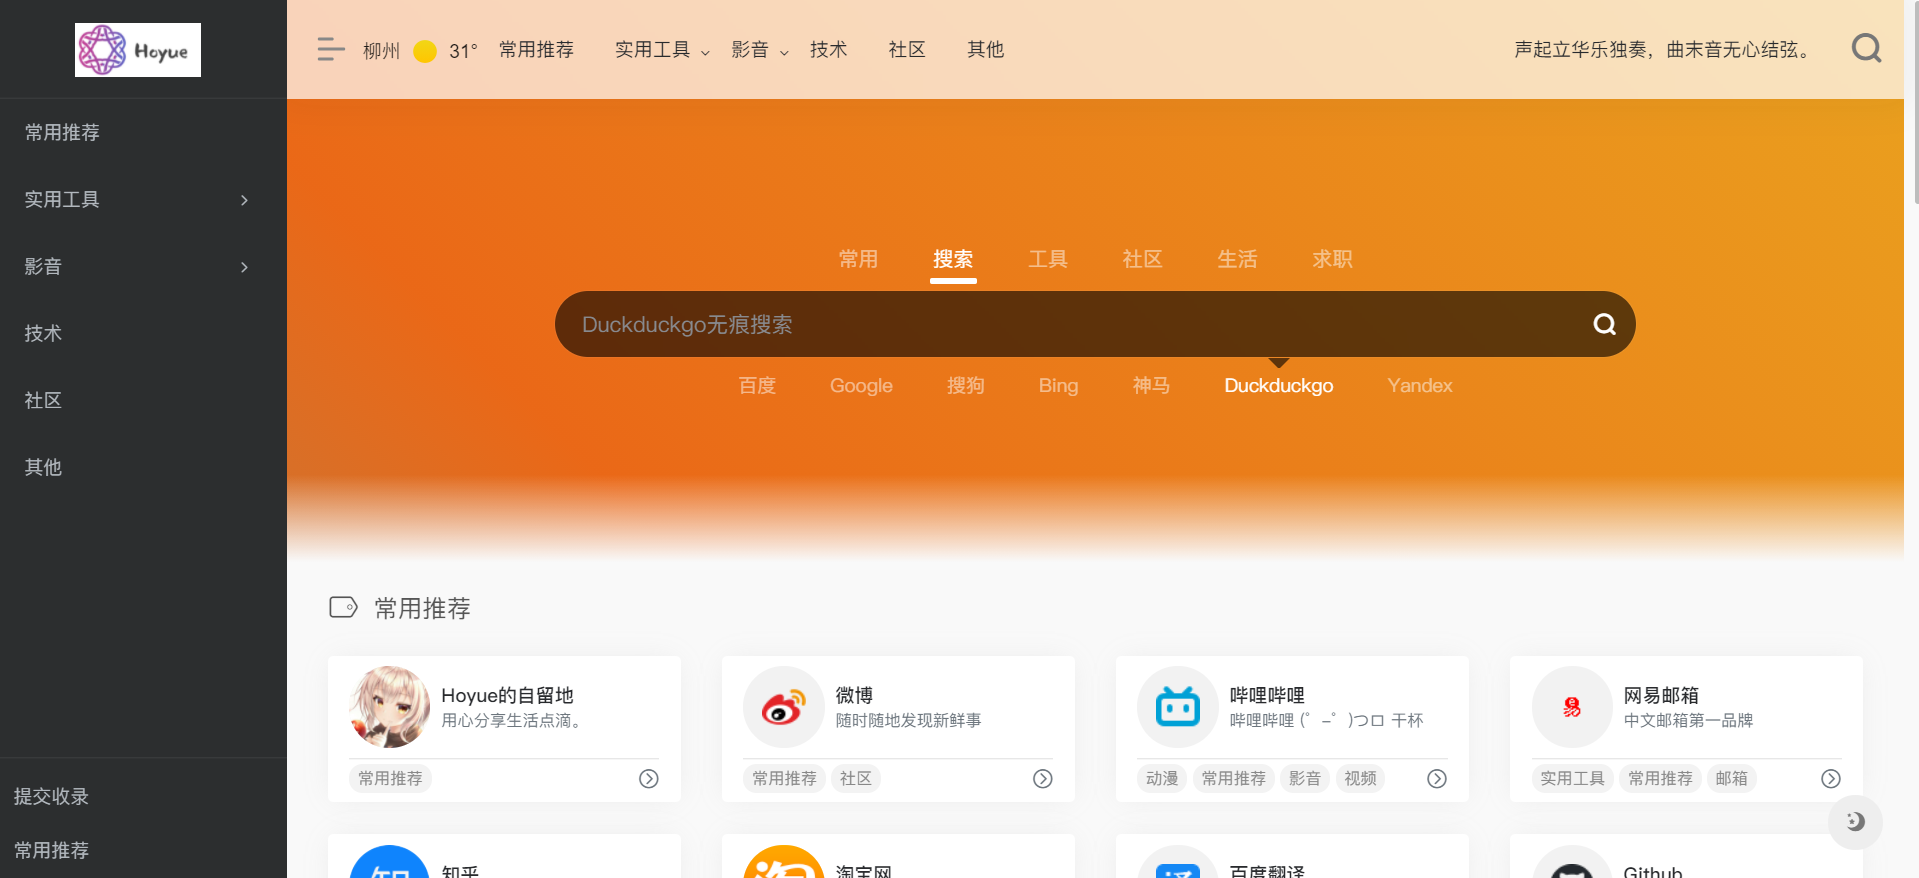Click the sunny weather icon beside 柳州
Image resolution: width=1919 pixels, height=878 pixels.
[x=425, y=51]
